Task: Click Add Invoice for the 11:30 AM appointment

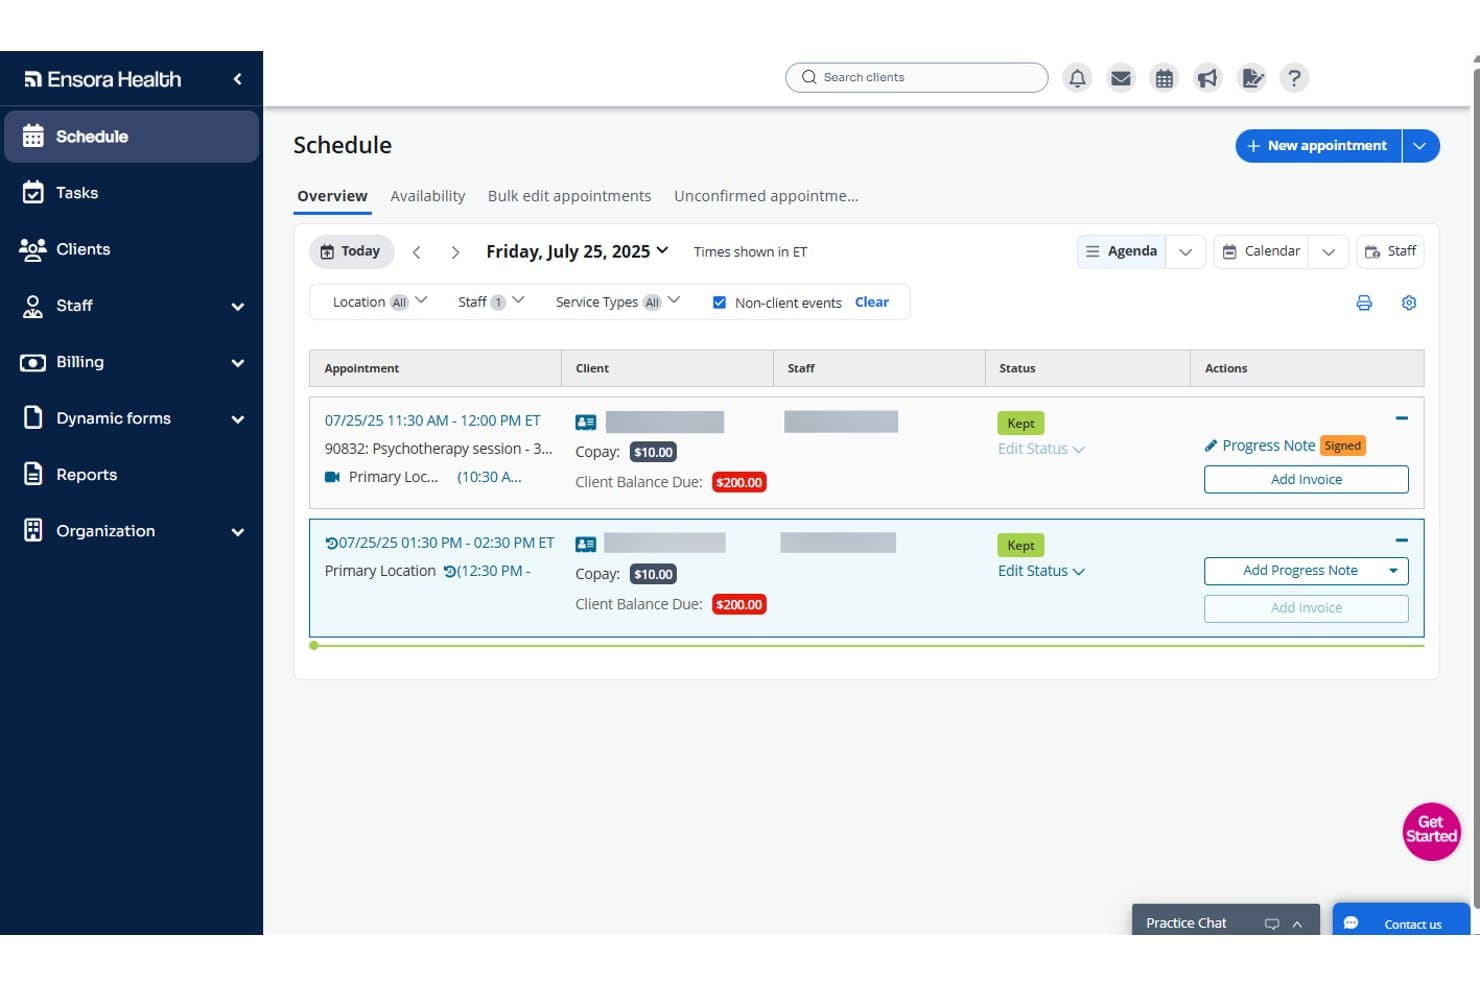Action: (1306, 480)
